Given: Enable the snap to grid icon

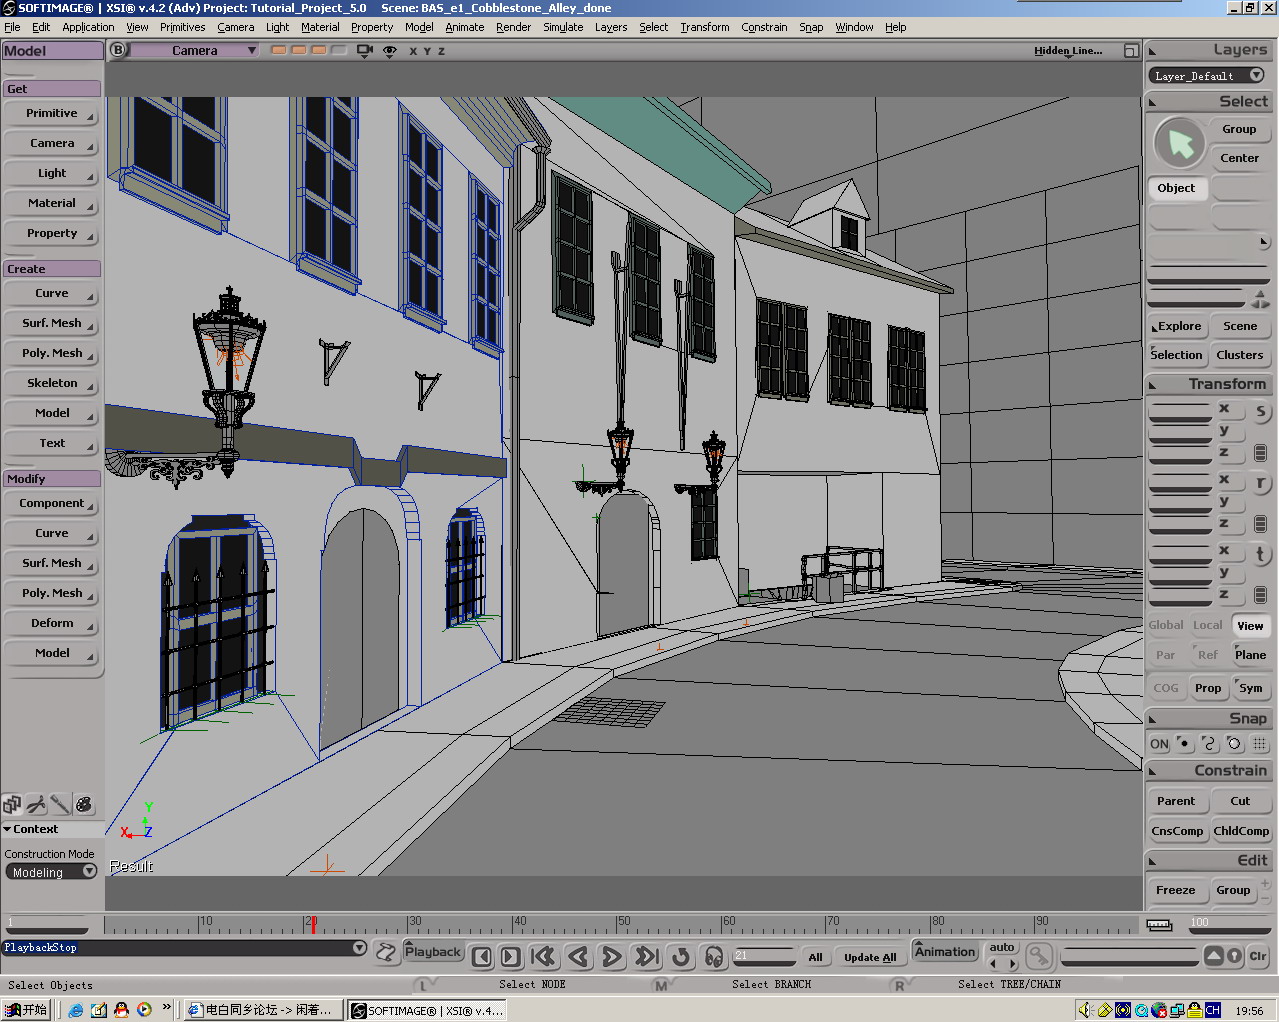Looking at the screenshot, I should (1260, 744).
